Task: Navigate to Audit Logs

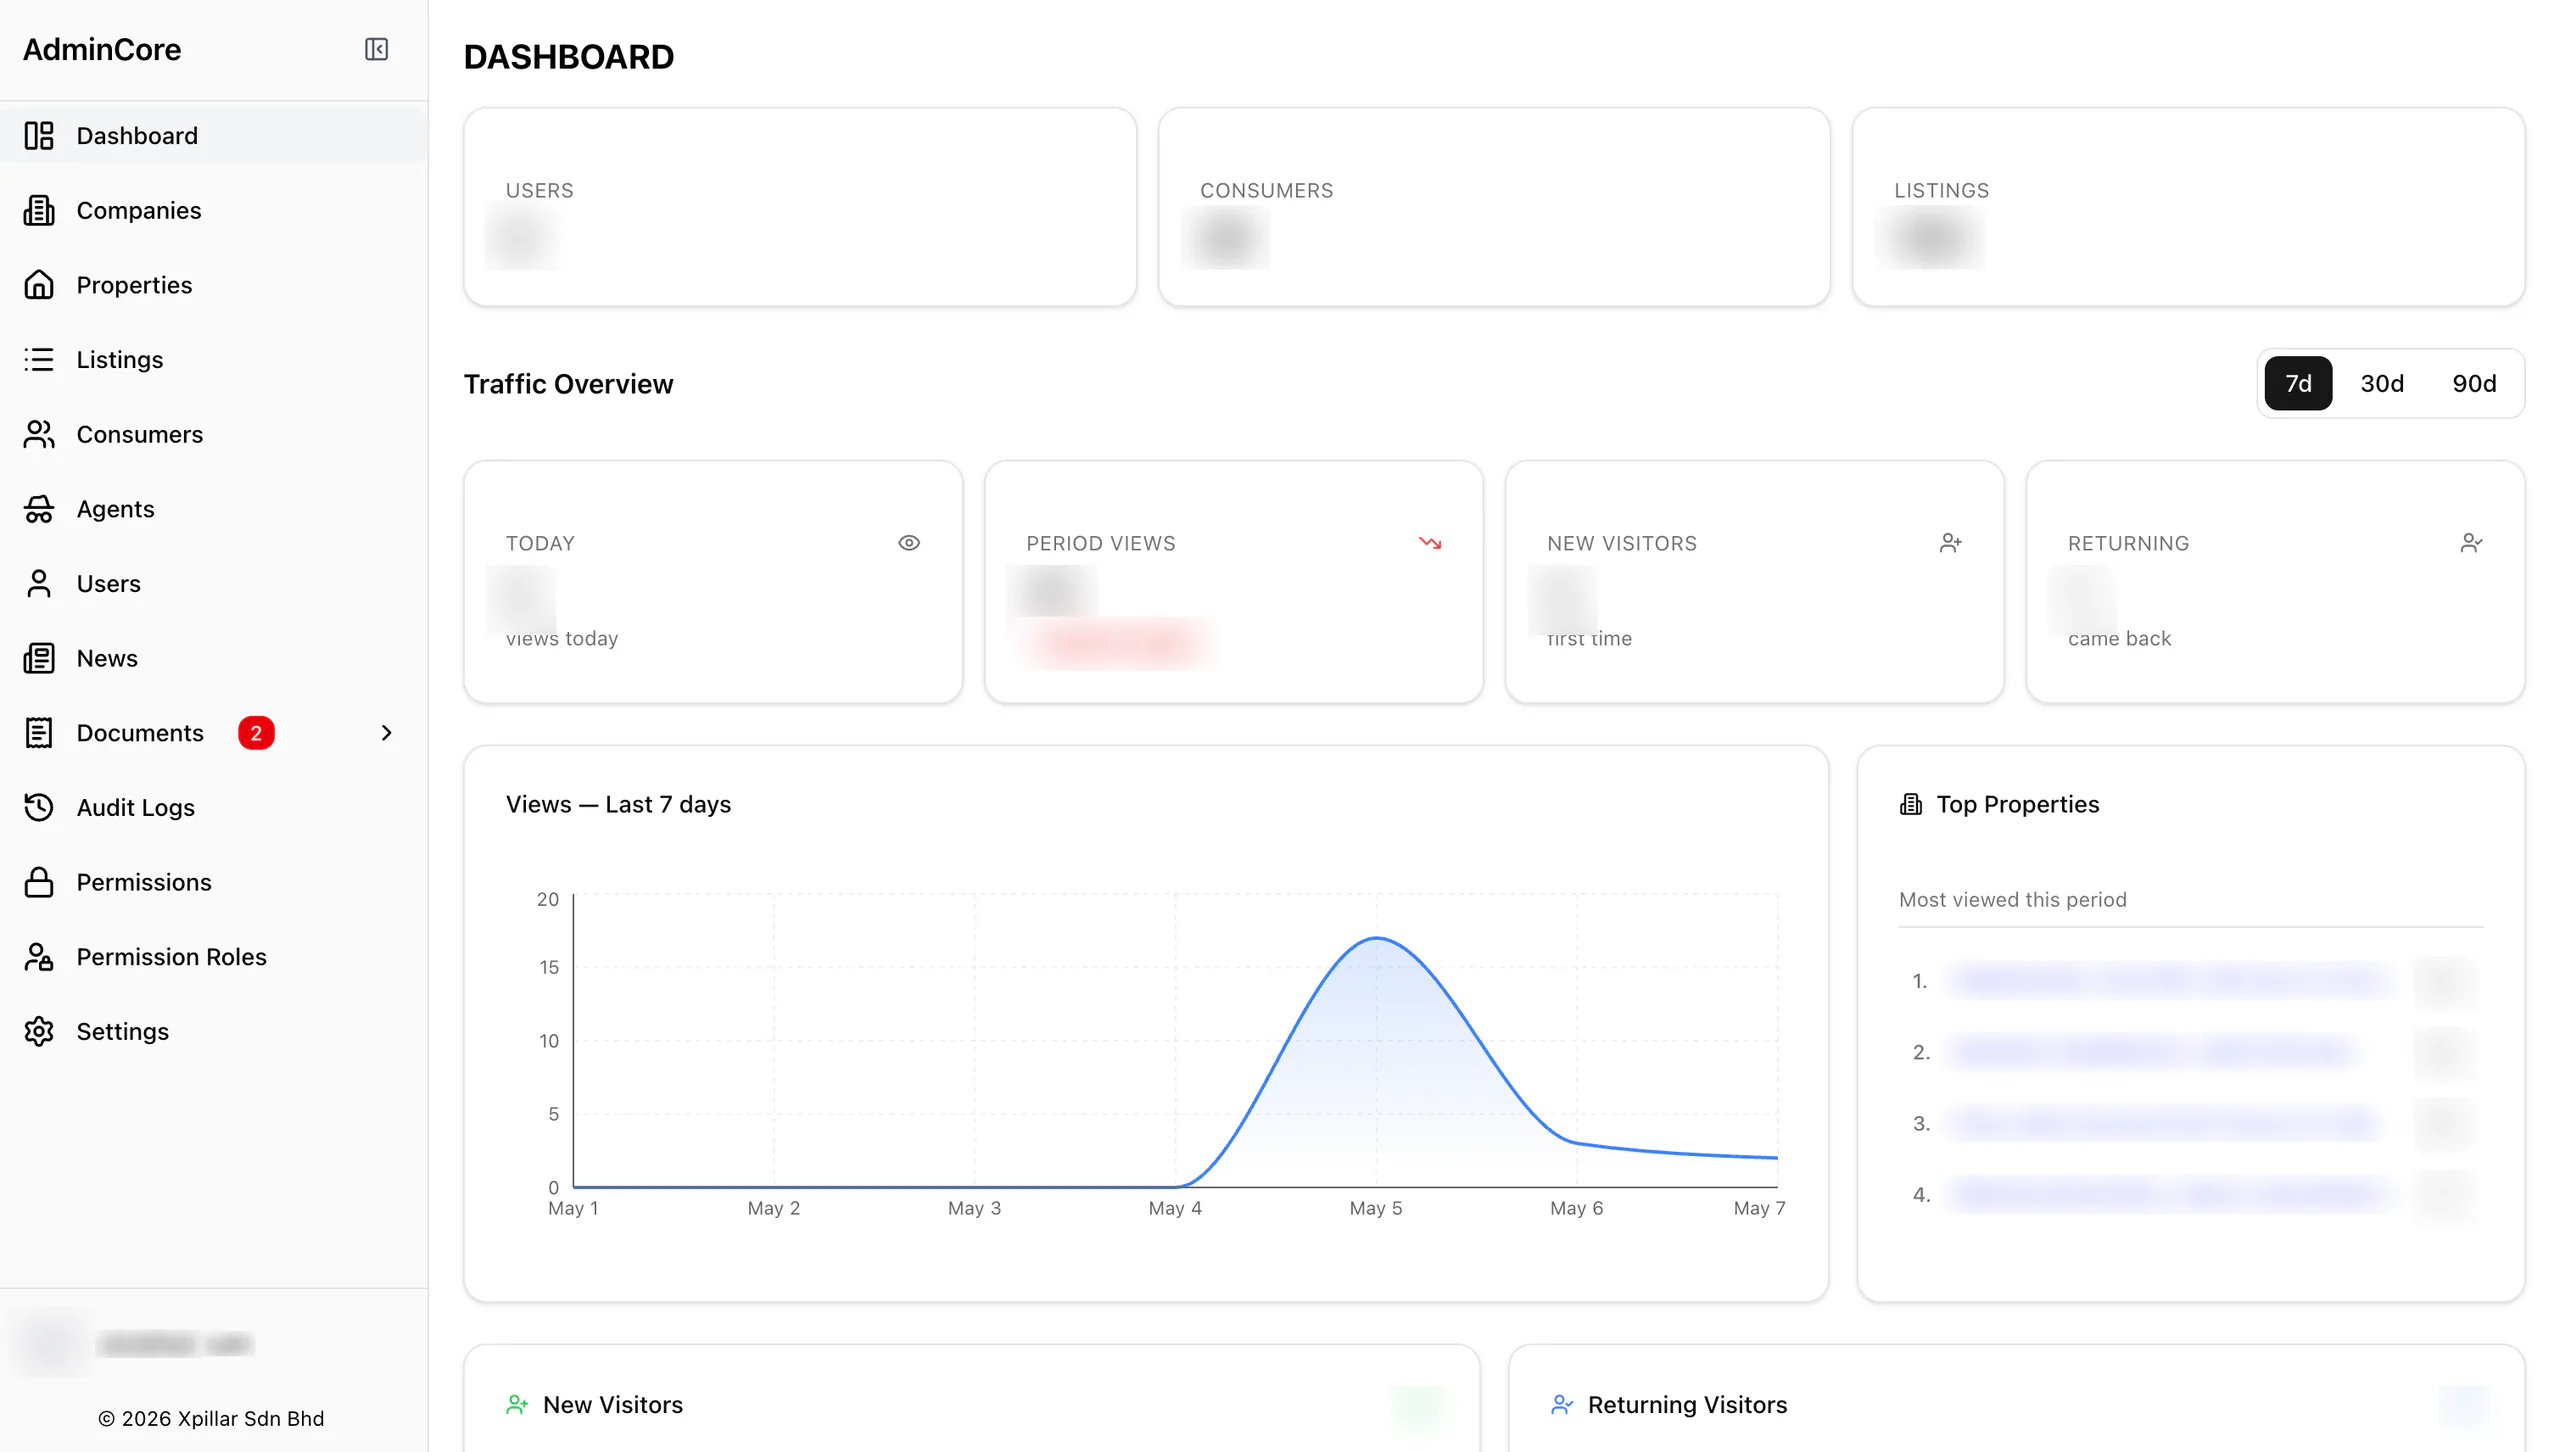Action: pos(214,807)
